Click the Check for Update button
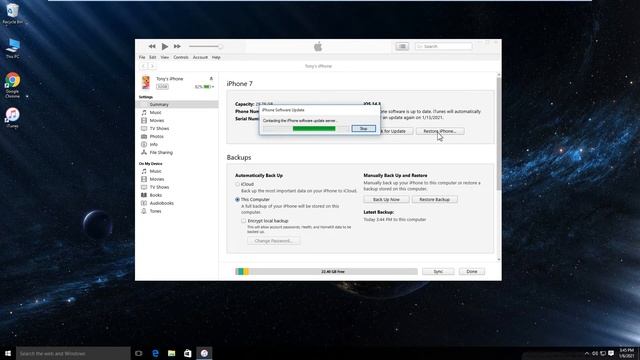Viewport: 640px width, 360px height. pos(395,131)
